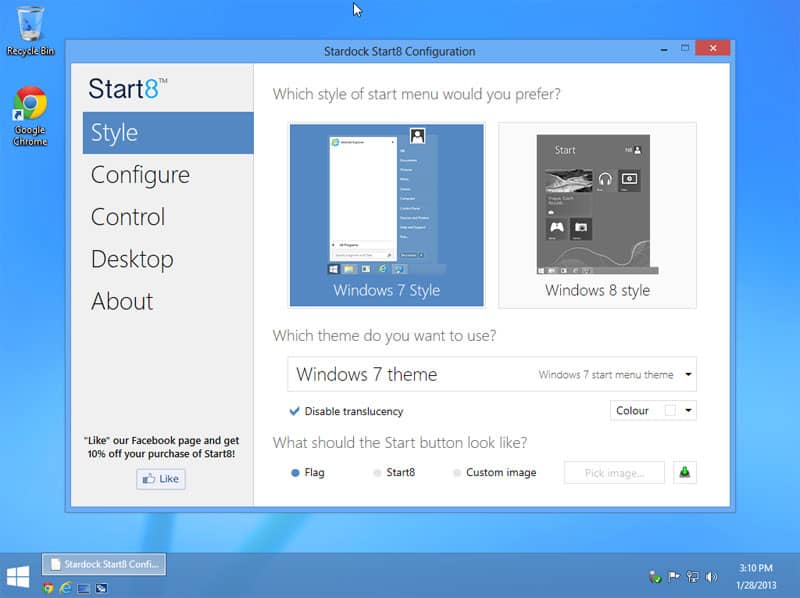
Task: Click the Pick image... button
Action: pyautogui.click(x=614, y=472)
